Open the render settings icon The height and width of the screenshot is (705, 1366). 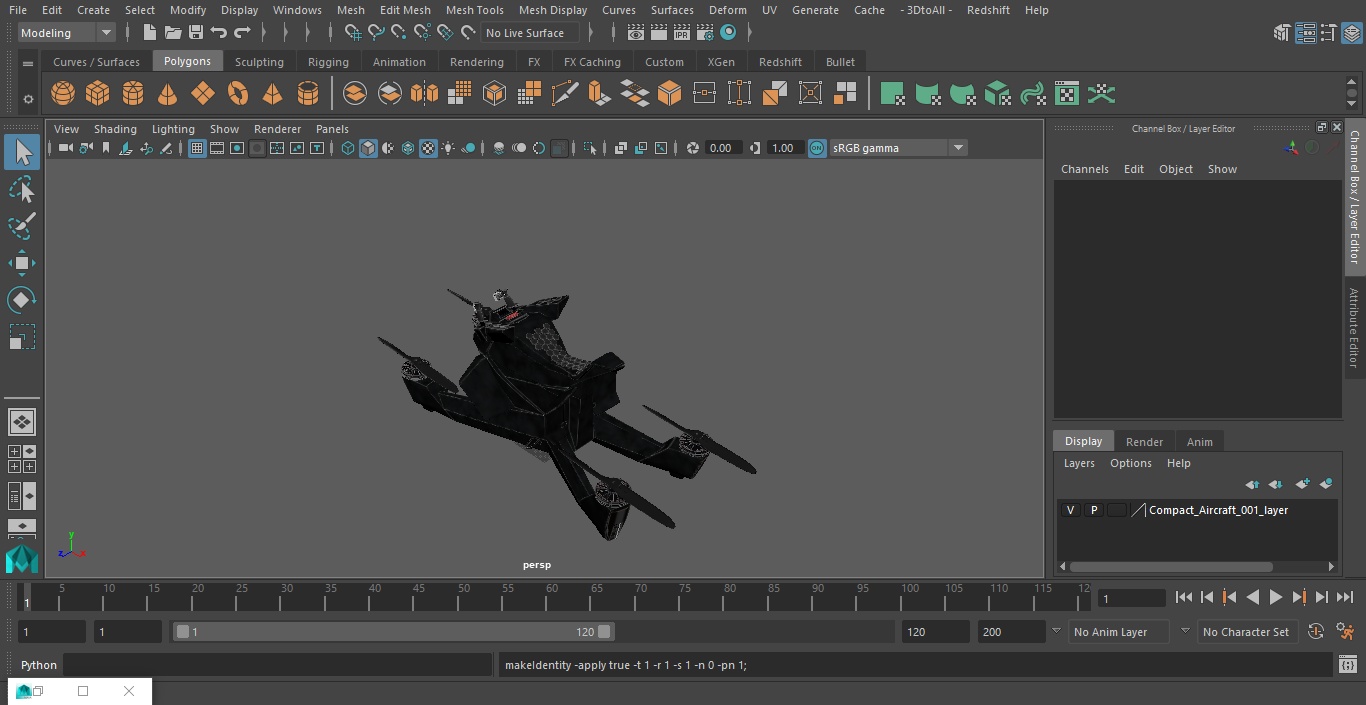tap(705, 33)
